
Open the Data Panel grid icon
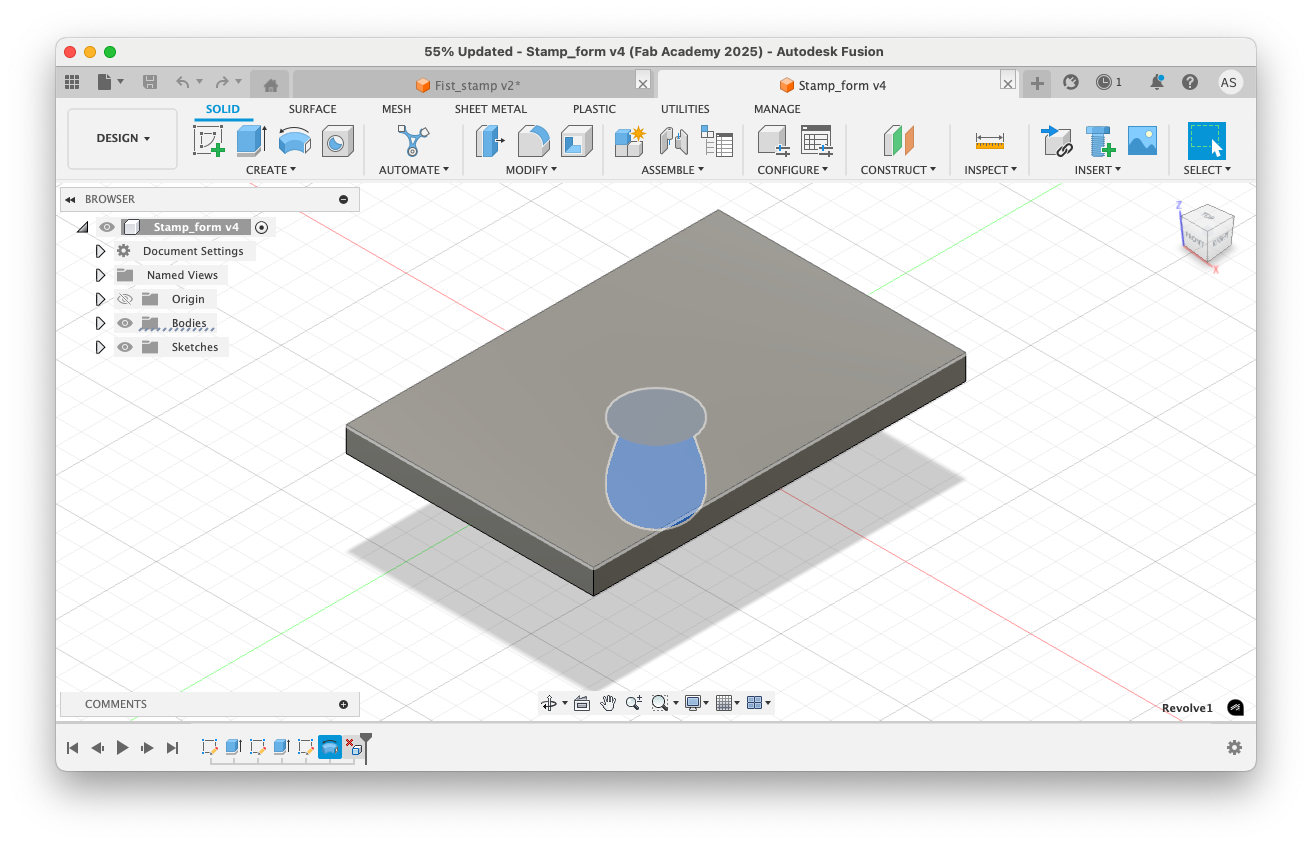click(72, 82)
